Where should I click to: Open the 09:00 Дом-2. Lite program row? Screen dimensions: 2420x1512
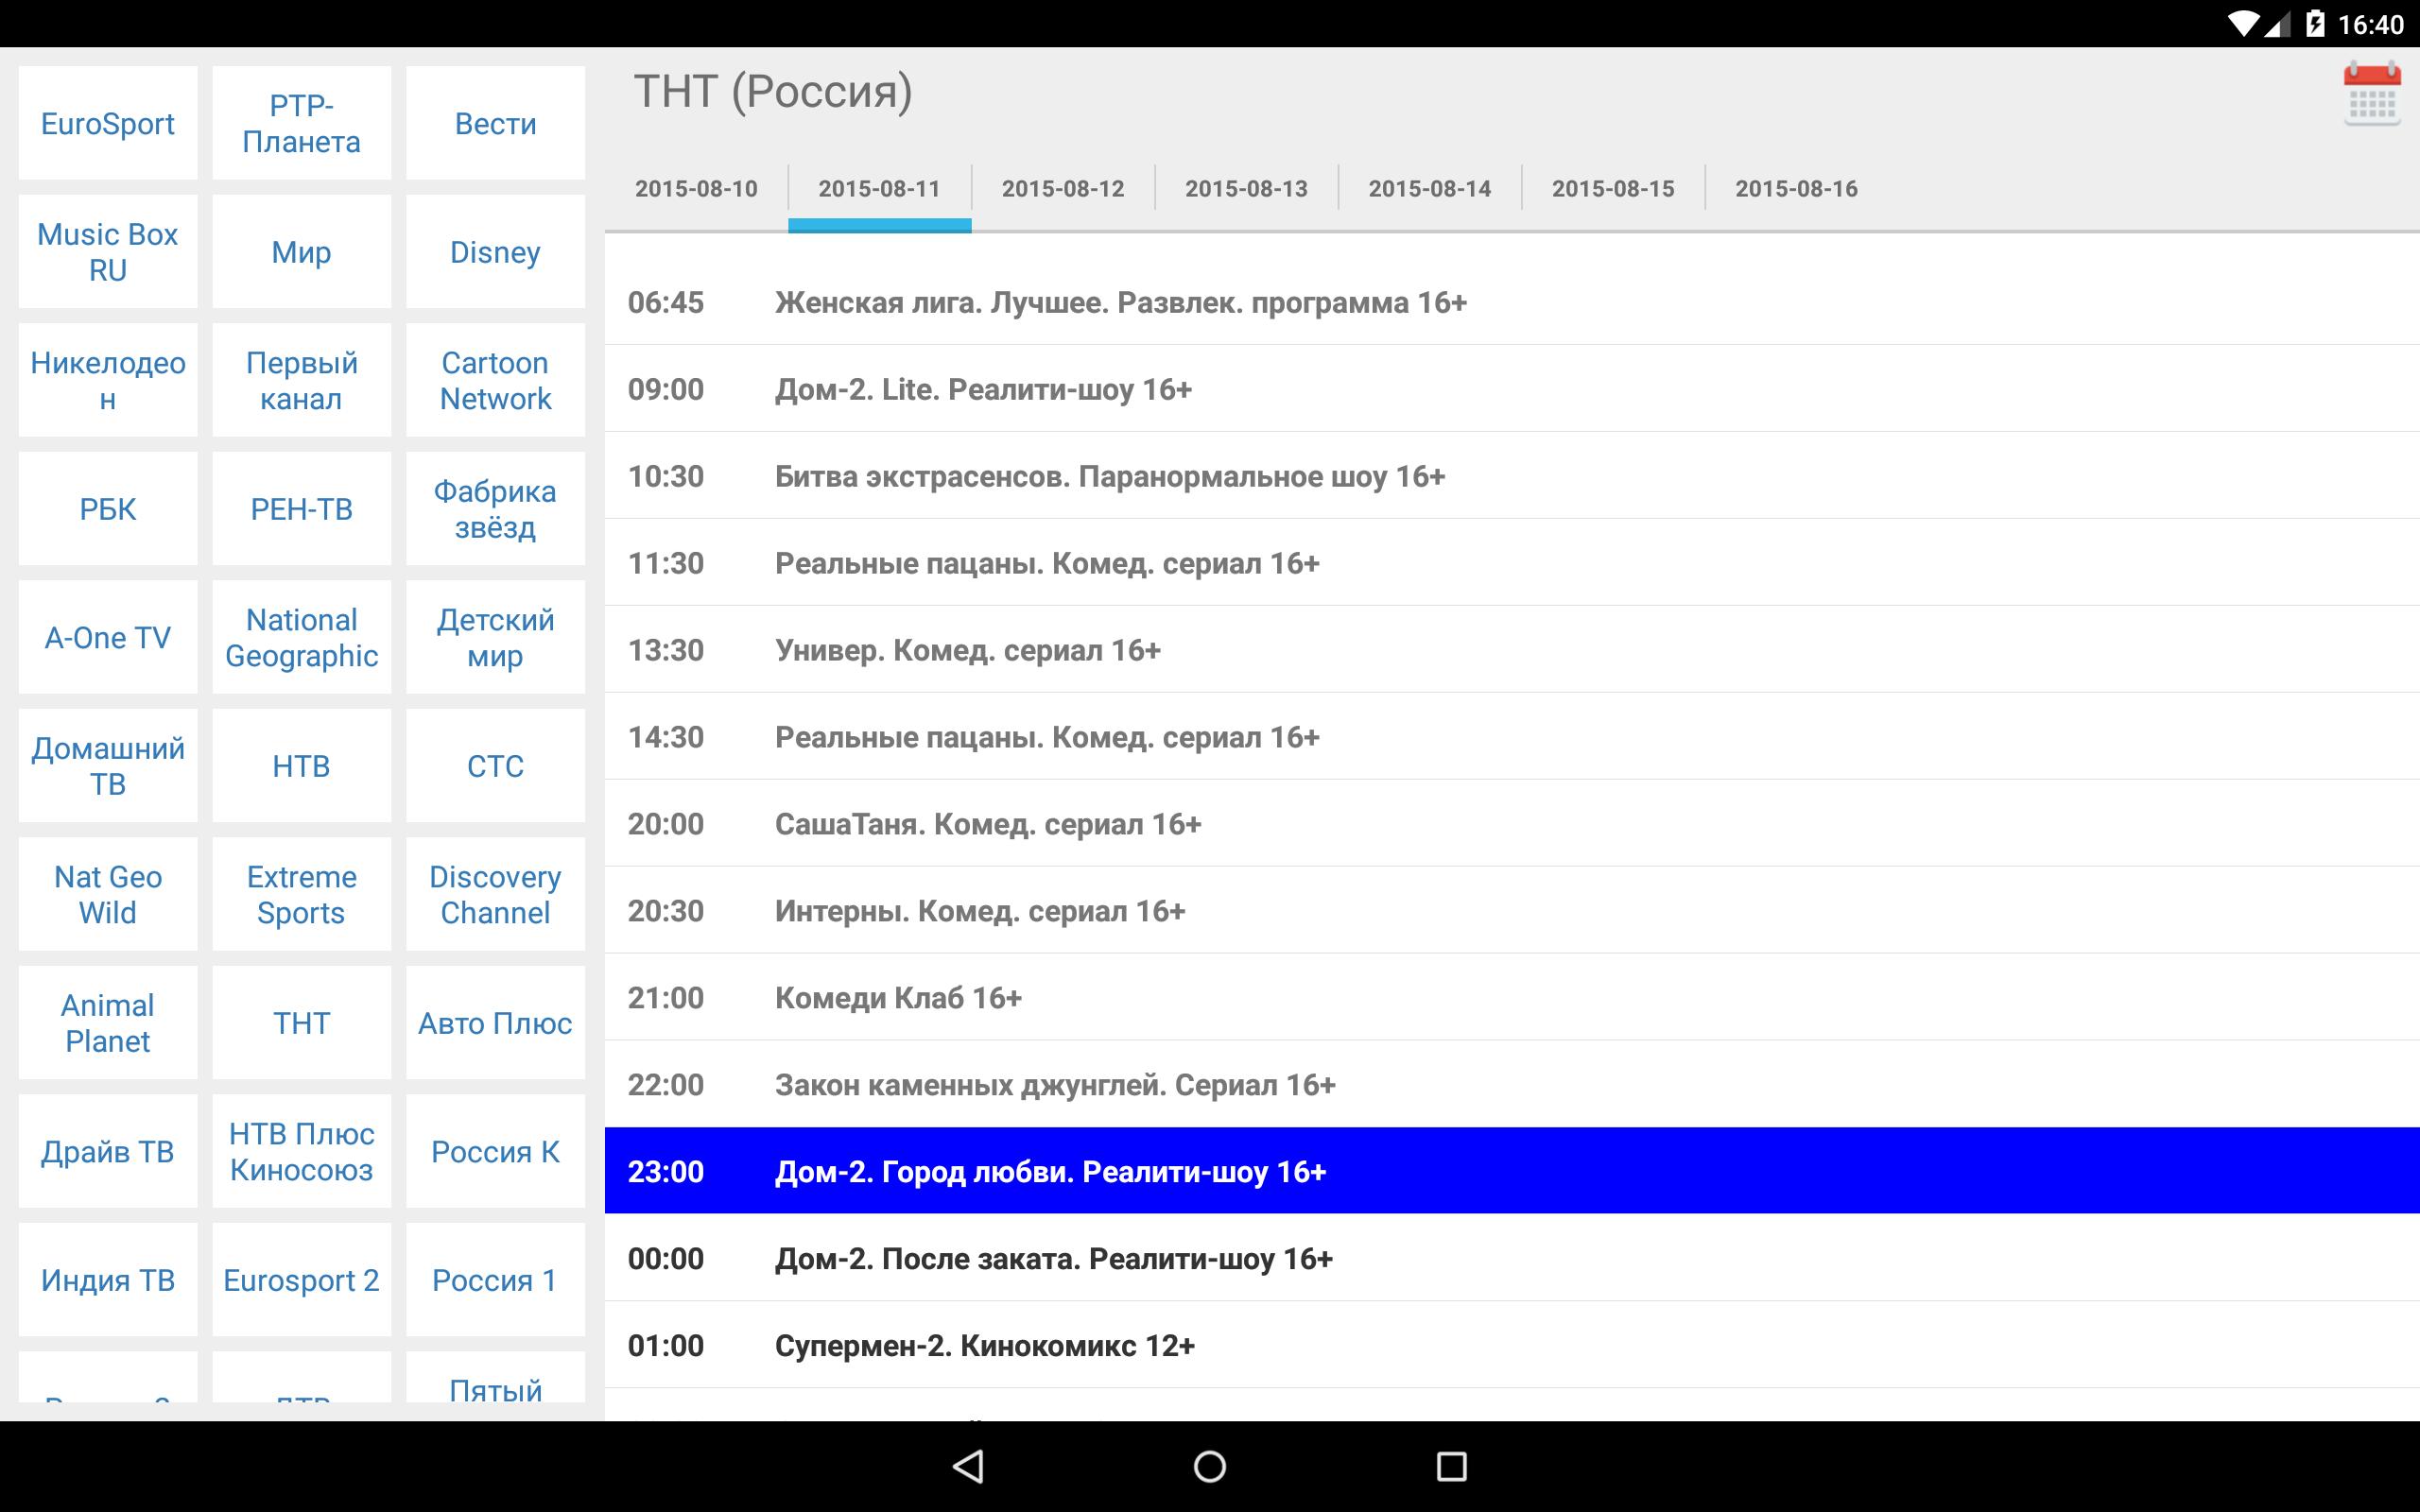click(1512, 389)
